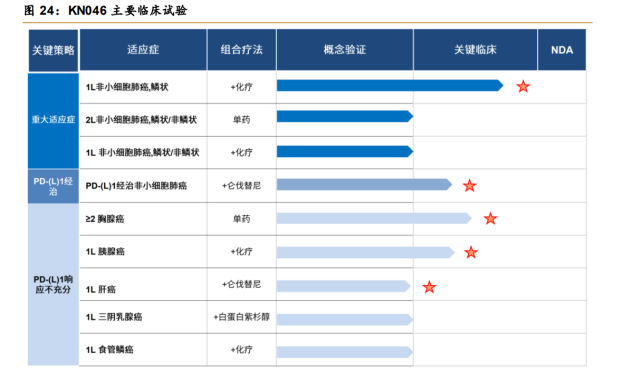Click the 关键临床 column header
Viewport: 641px width, 372px height.
coord(475,50)
